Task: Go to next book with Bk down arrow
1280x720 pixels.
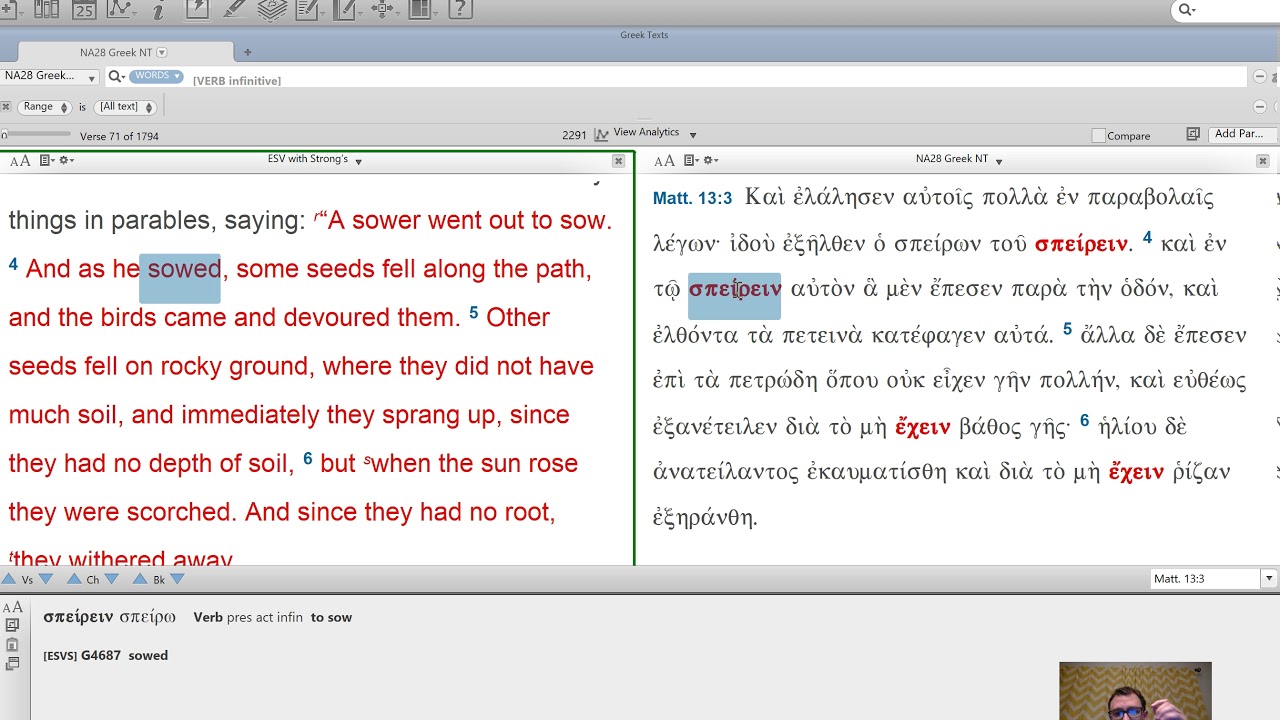Action: (177, 579)
